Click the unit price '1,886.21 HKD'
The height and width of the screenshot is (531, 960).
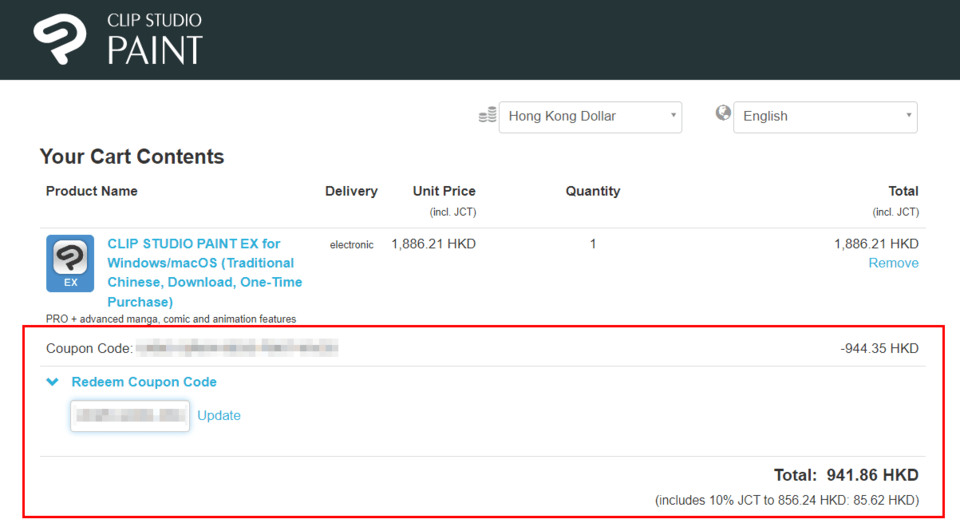tap(433, 244)
